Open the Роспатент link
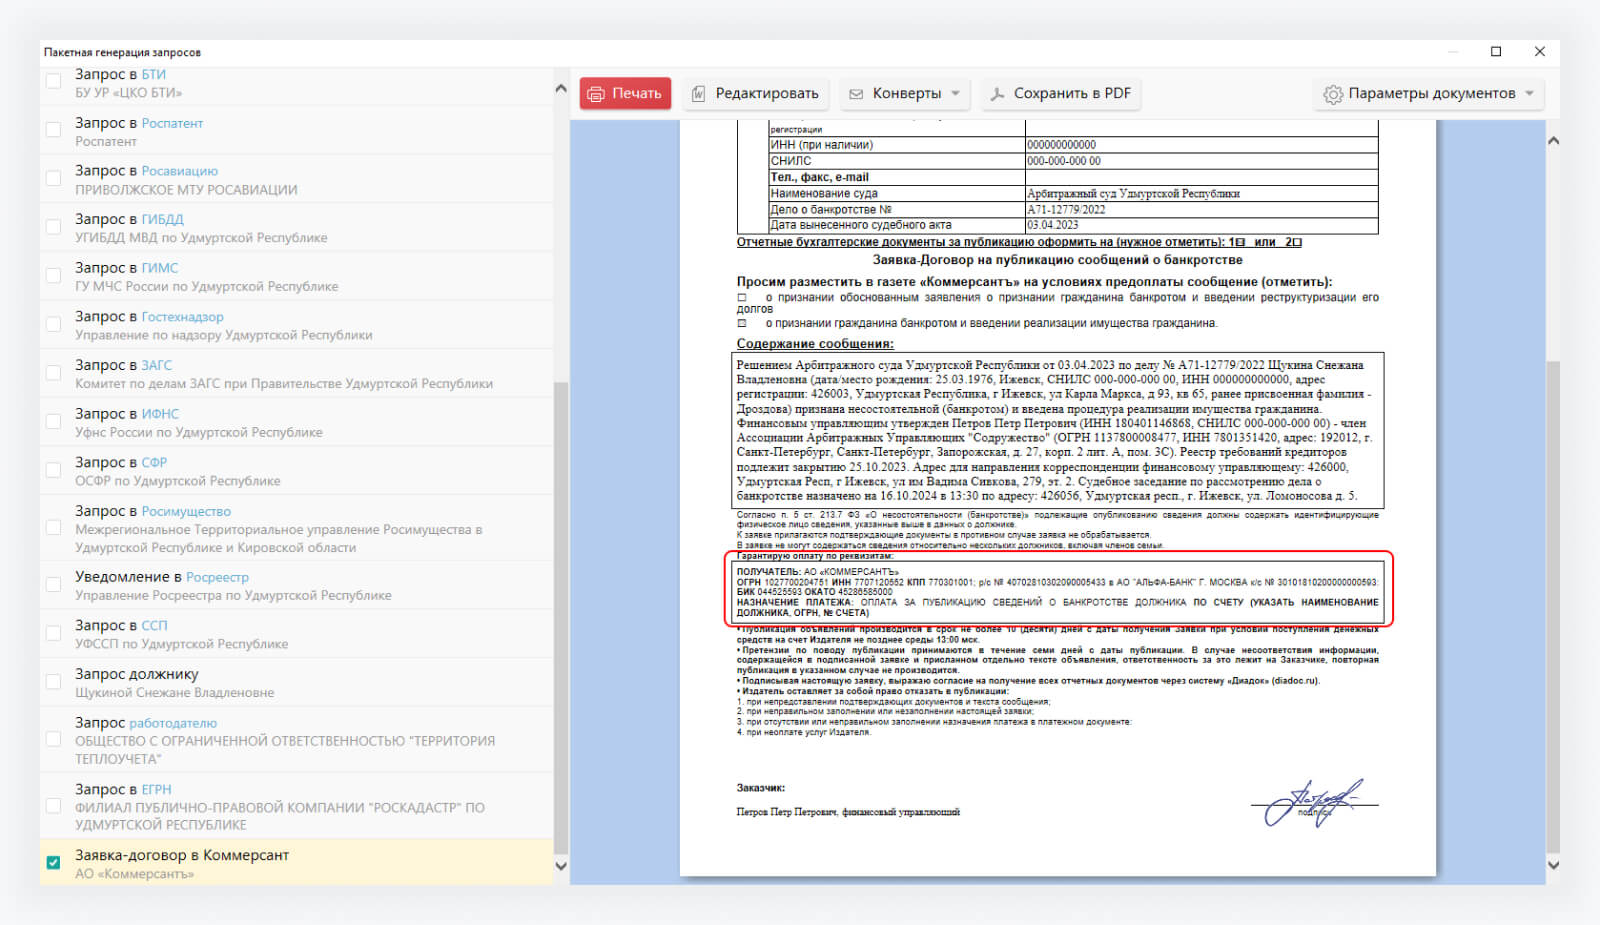 coord(172,123)
